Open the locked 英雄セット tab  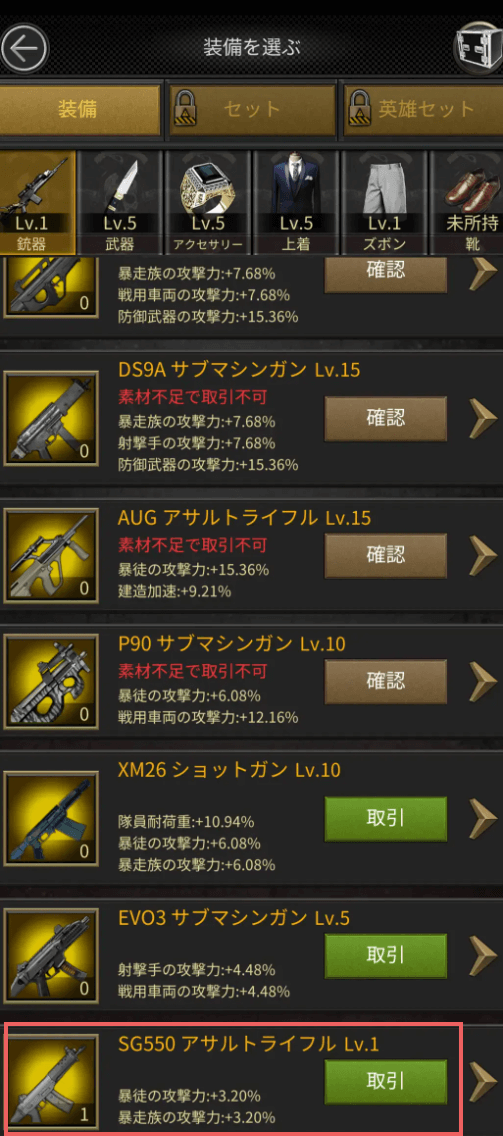423,110
